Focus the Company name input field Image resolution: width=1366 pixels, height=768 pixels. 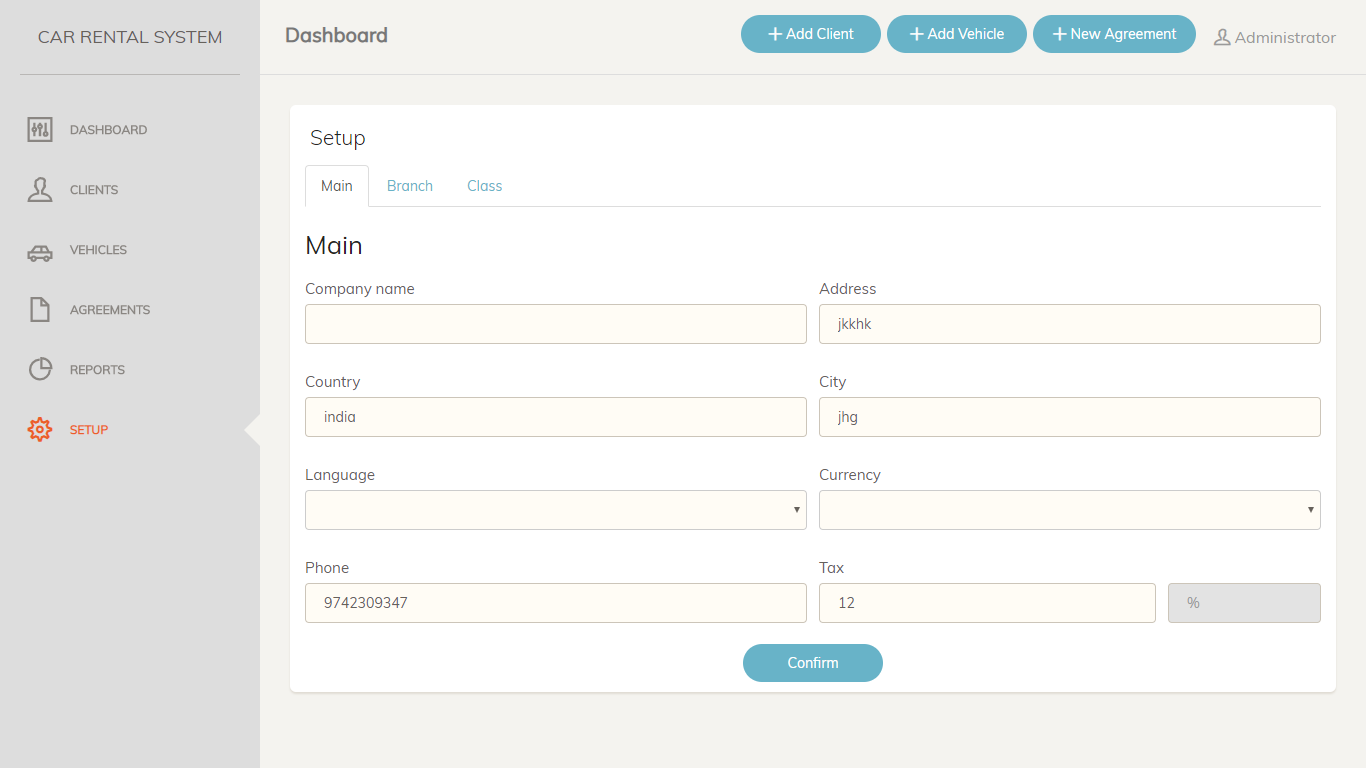click(555, 324)
